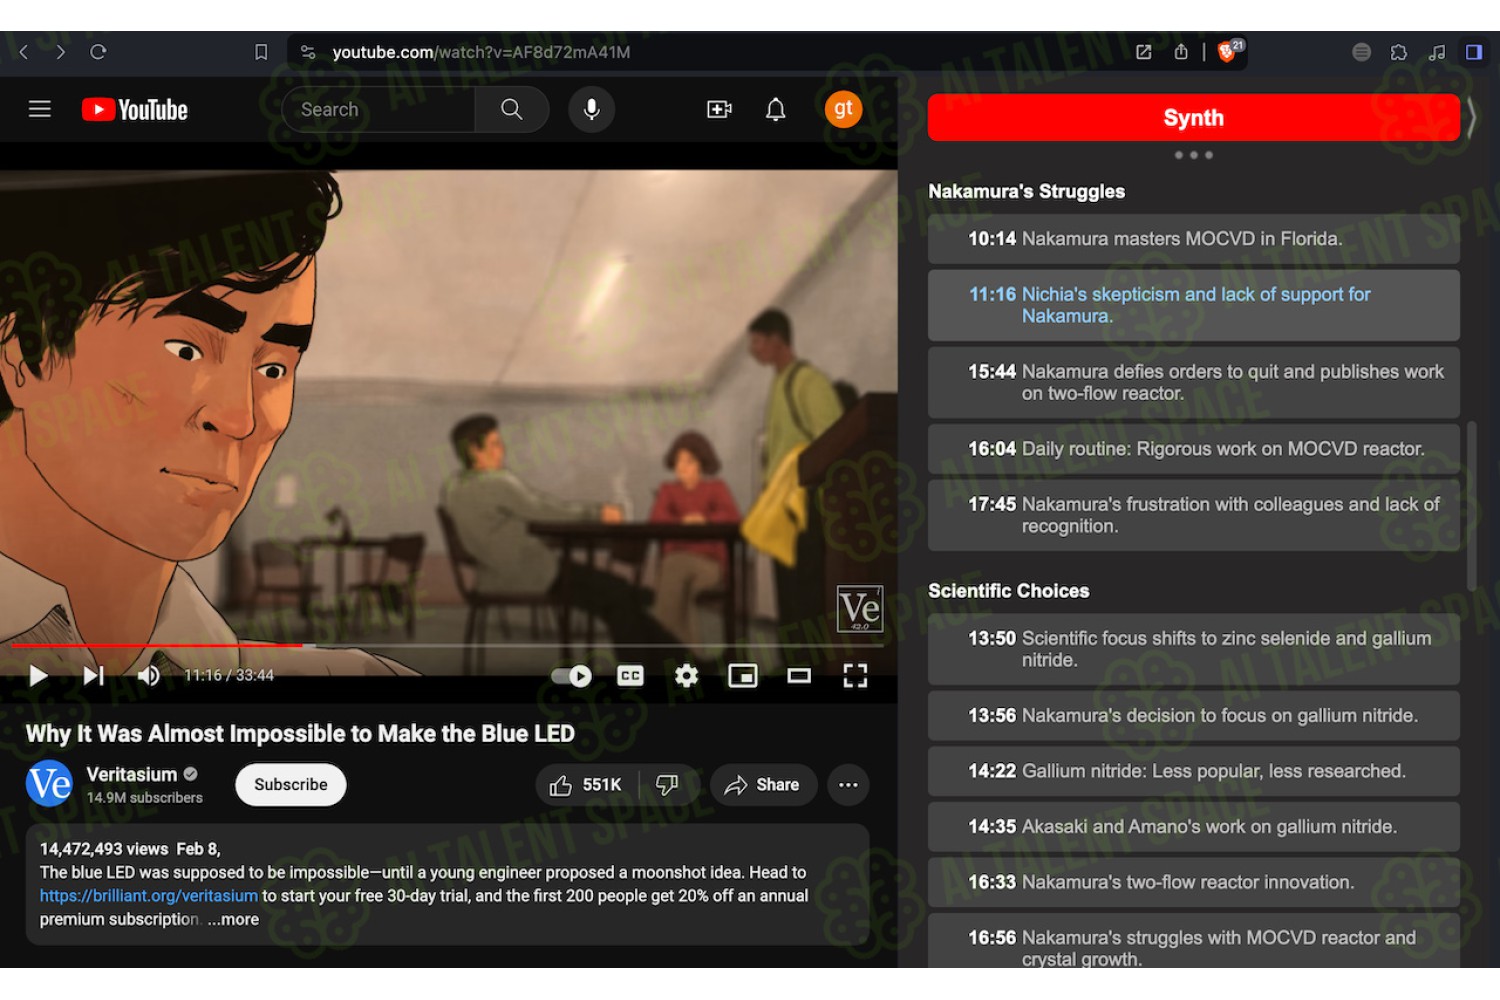Image resolution: width=1500 pixels, height=1000 pixels.
Task: Open page in external window icon
Action: tap(1143, 52)
